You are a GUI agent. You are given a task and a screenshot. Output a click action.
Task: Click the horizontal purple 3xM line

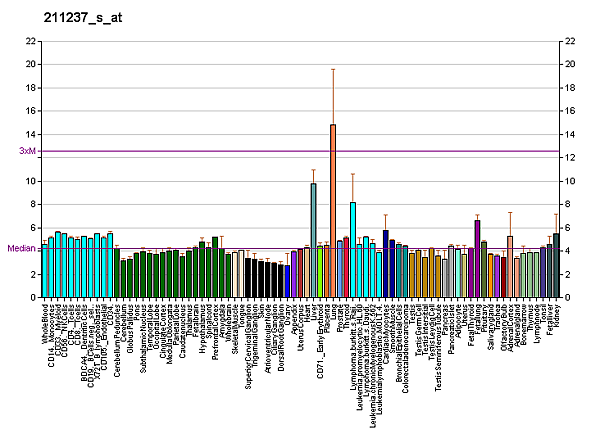[x=300, y=151]
